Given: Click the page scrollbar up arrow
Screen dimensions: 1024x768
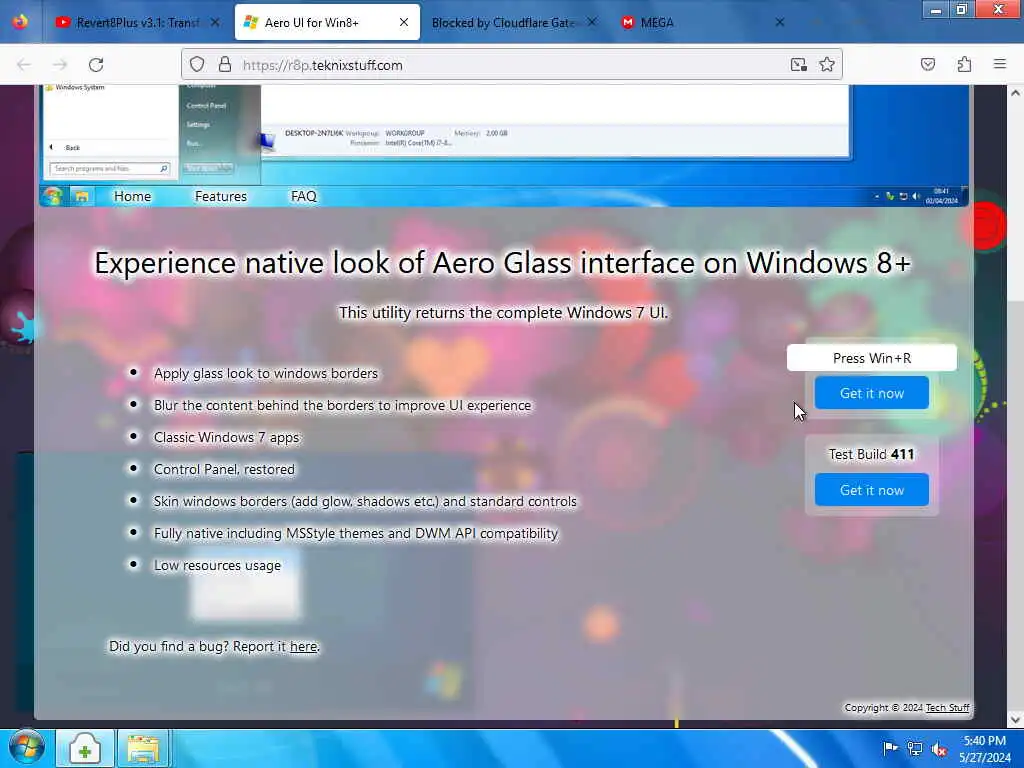Looking at the screenshot, I should click(x=1015, y=93).
